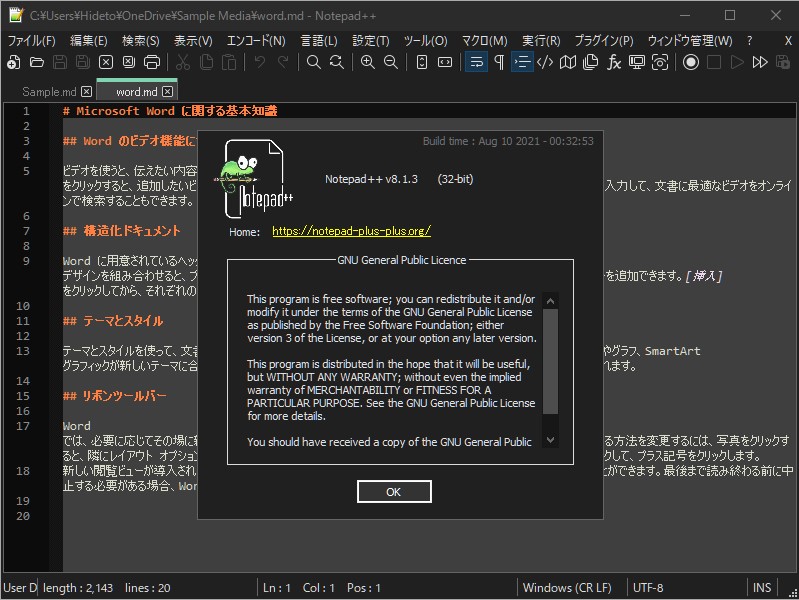Open the ツール(O) menu
The image size is (799, 600).
click(x=425, y=41)
